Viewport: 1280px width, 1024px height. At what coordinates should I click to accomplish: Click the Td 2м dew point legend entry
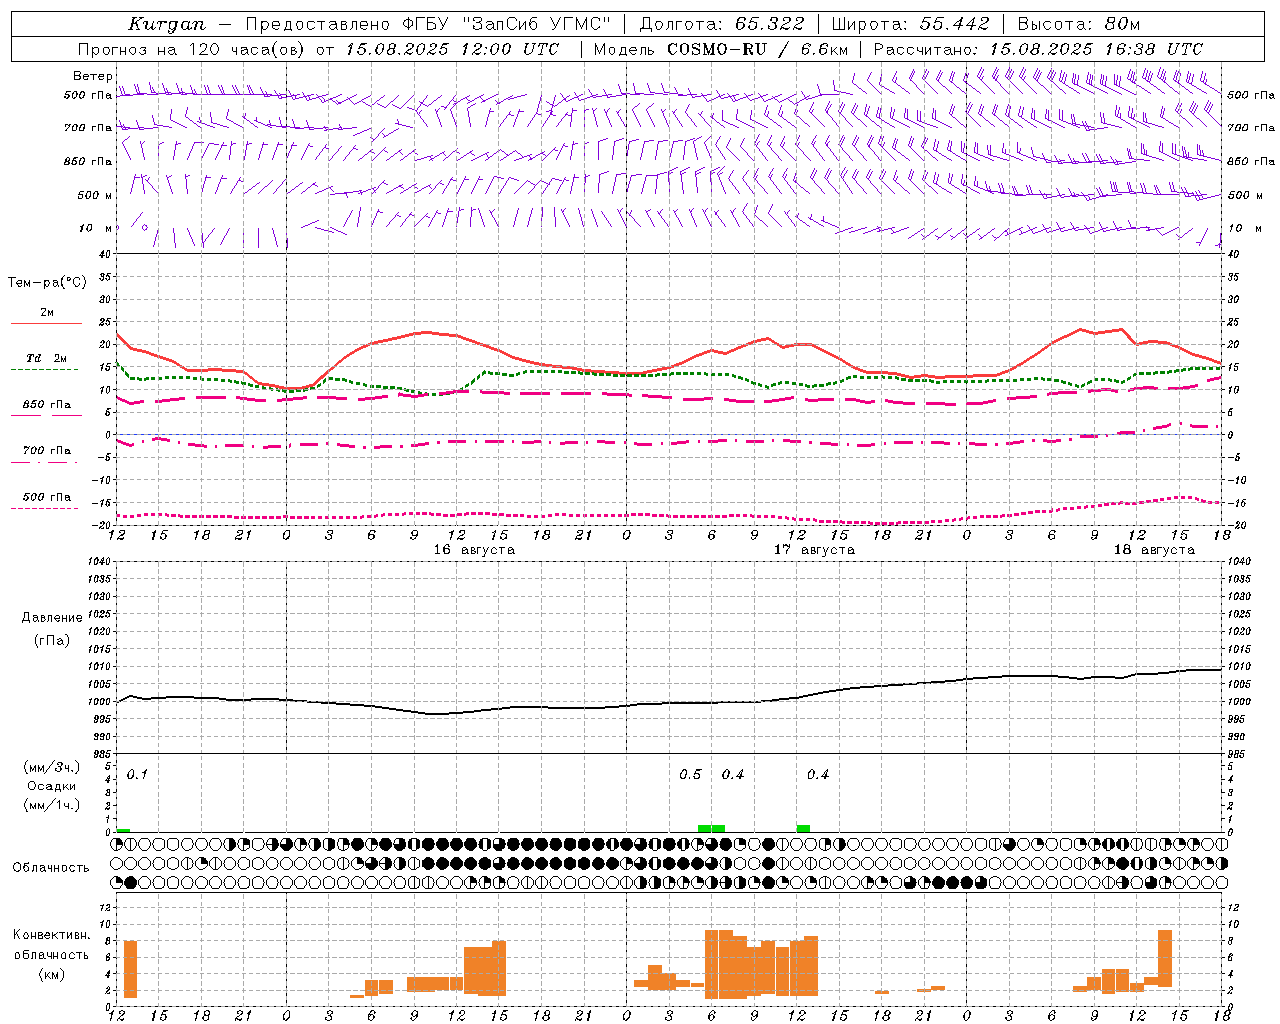coord(46,359)
